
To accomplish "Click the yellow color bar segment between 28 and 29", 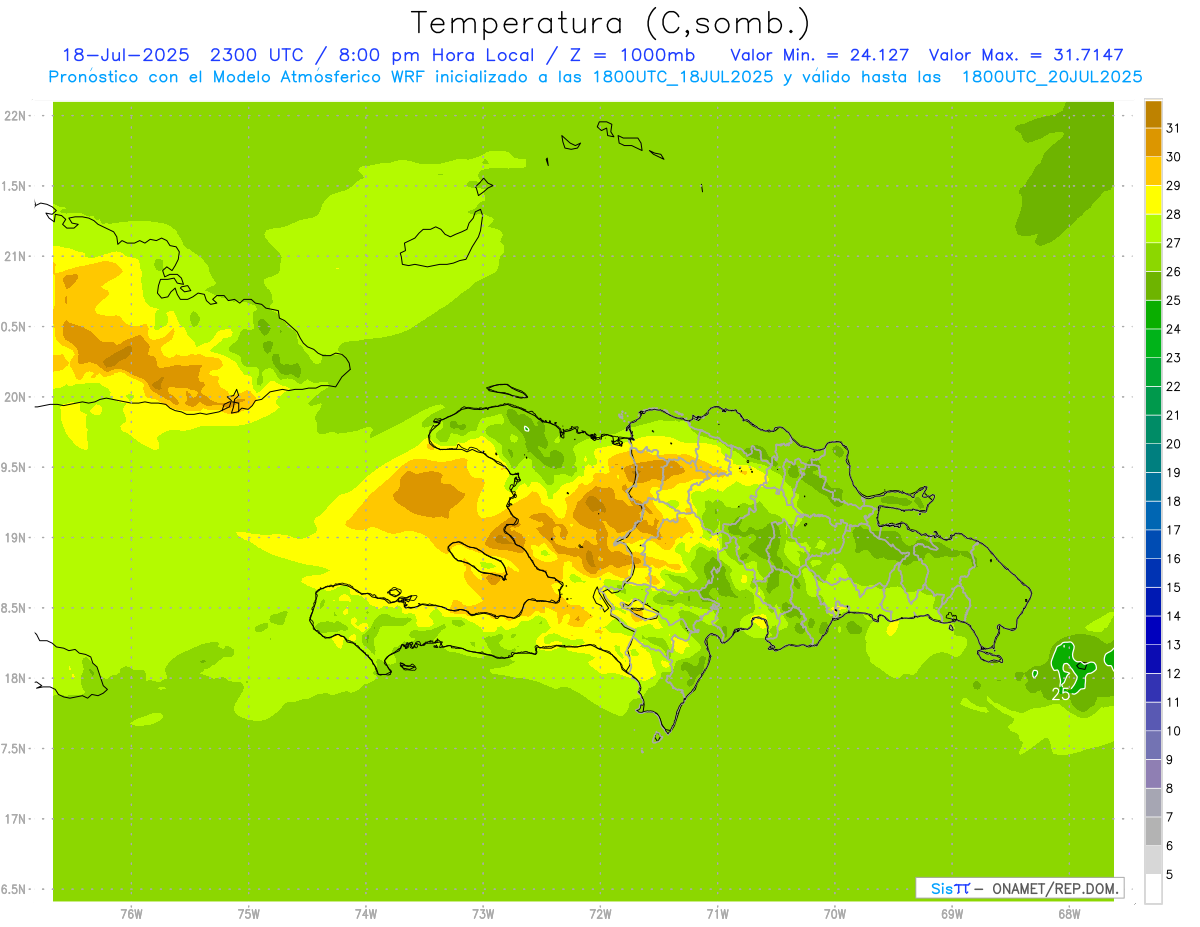I will click(1153, 200).
